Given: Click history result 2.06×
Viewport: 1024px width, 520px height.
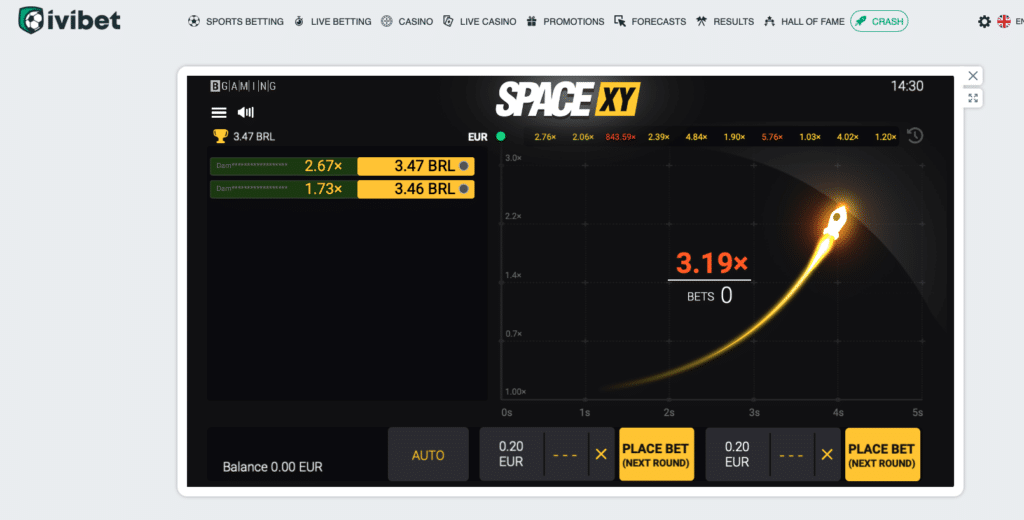Looking at the screenshot, I should [x=583, y=137].
